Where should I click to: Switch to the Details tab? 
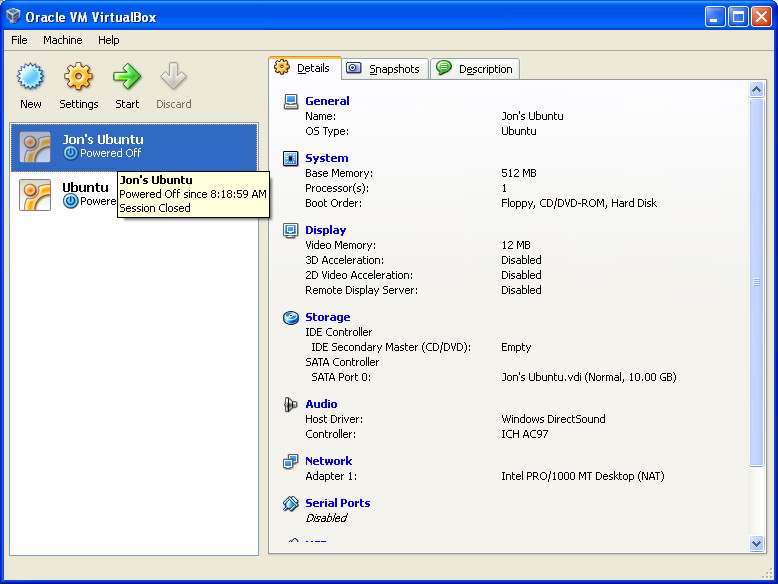[x=305, y=68]
